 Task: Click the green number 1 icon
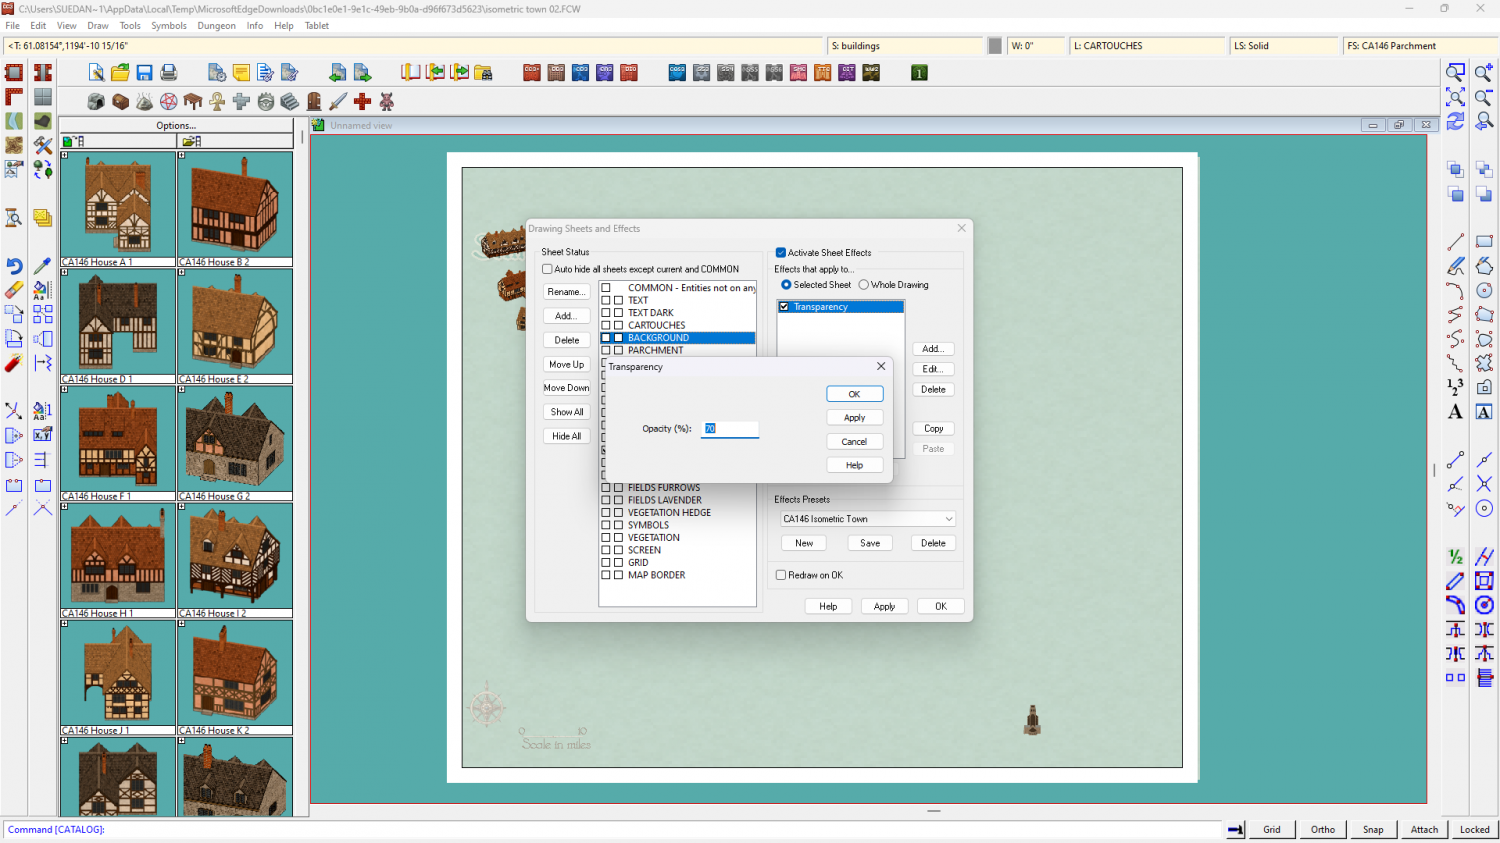click(919, 72)
